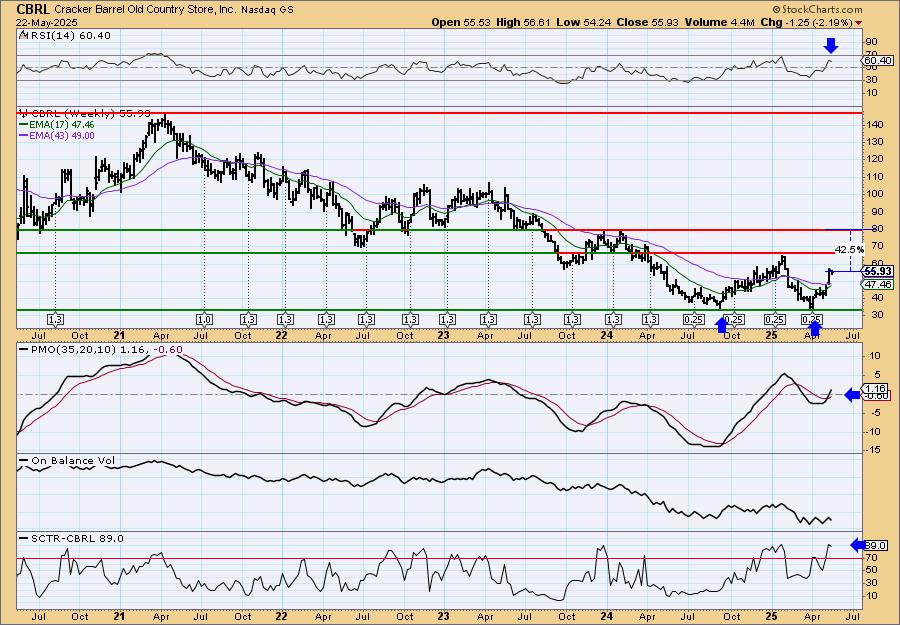Click the RSI(14) 60.40 panel label

coord(69,35)
